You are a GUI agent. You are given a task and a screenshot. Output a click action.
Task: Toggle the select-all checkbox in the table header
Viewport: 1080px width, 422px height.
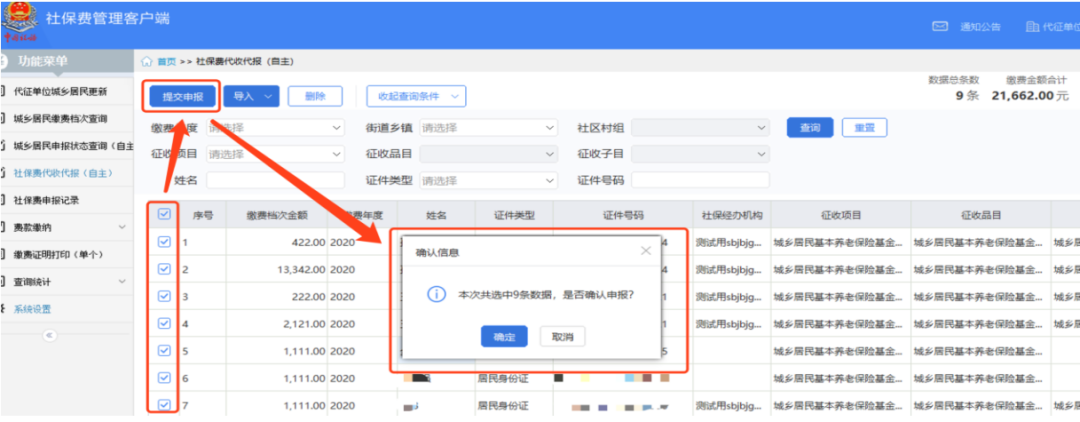point(164,214)
